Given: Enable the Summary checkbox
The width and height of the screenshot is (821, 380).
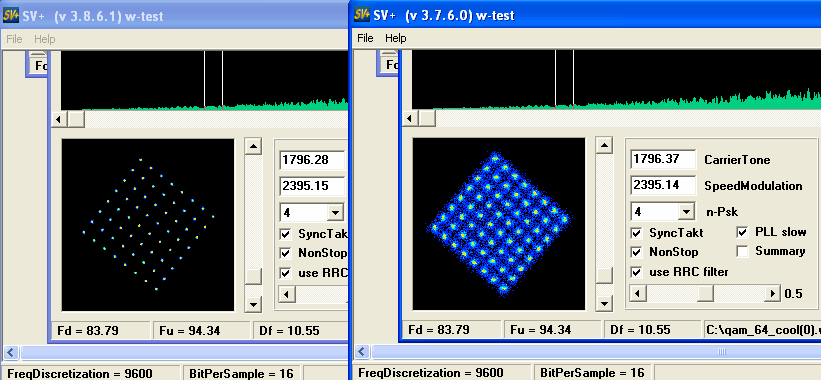Looking at the screenshot, I should tap(742, 251).
